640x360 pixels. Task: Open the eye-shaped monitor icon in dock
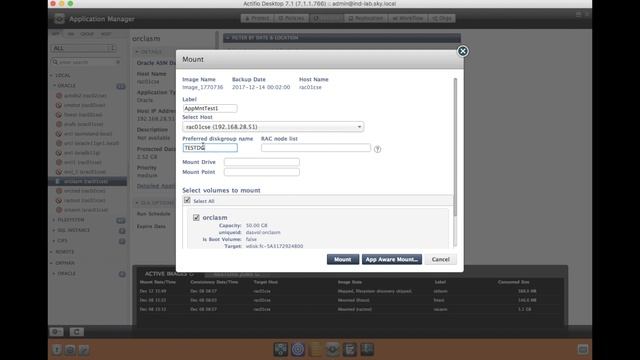click(x=333, y=349)
